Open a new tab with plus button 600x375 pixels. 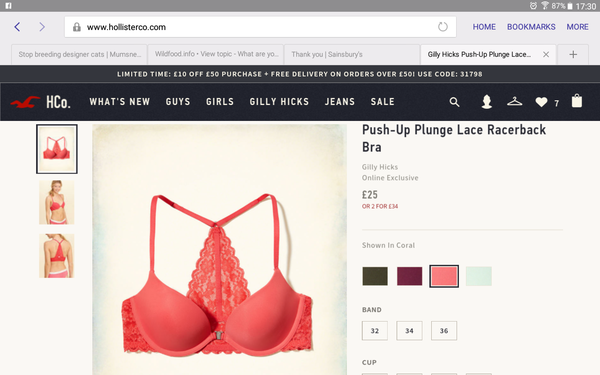point(573,54)
